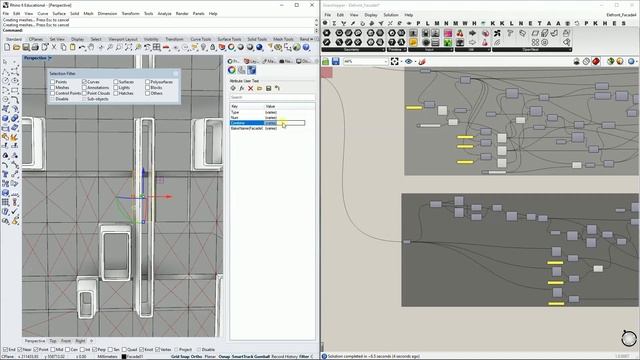This screenshot has width=640, height=360.
Task: Click the pink panel component icon in Grasshopper ribbon
Action: click(448, 33)
